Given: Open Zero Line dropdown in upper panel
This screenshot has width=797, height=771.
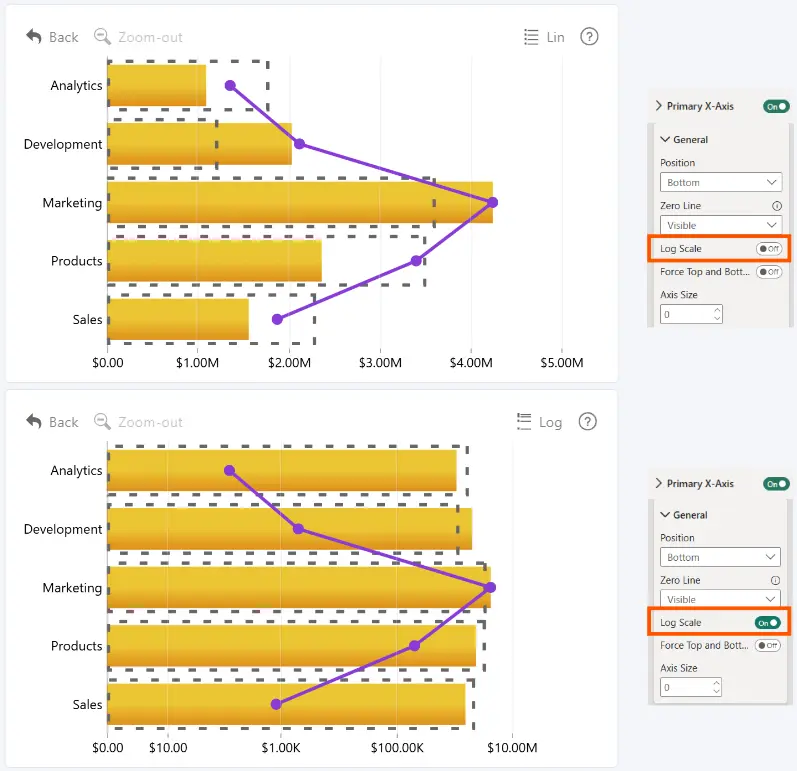Looking at the screenshot, I should [720, 225].
